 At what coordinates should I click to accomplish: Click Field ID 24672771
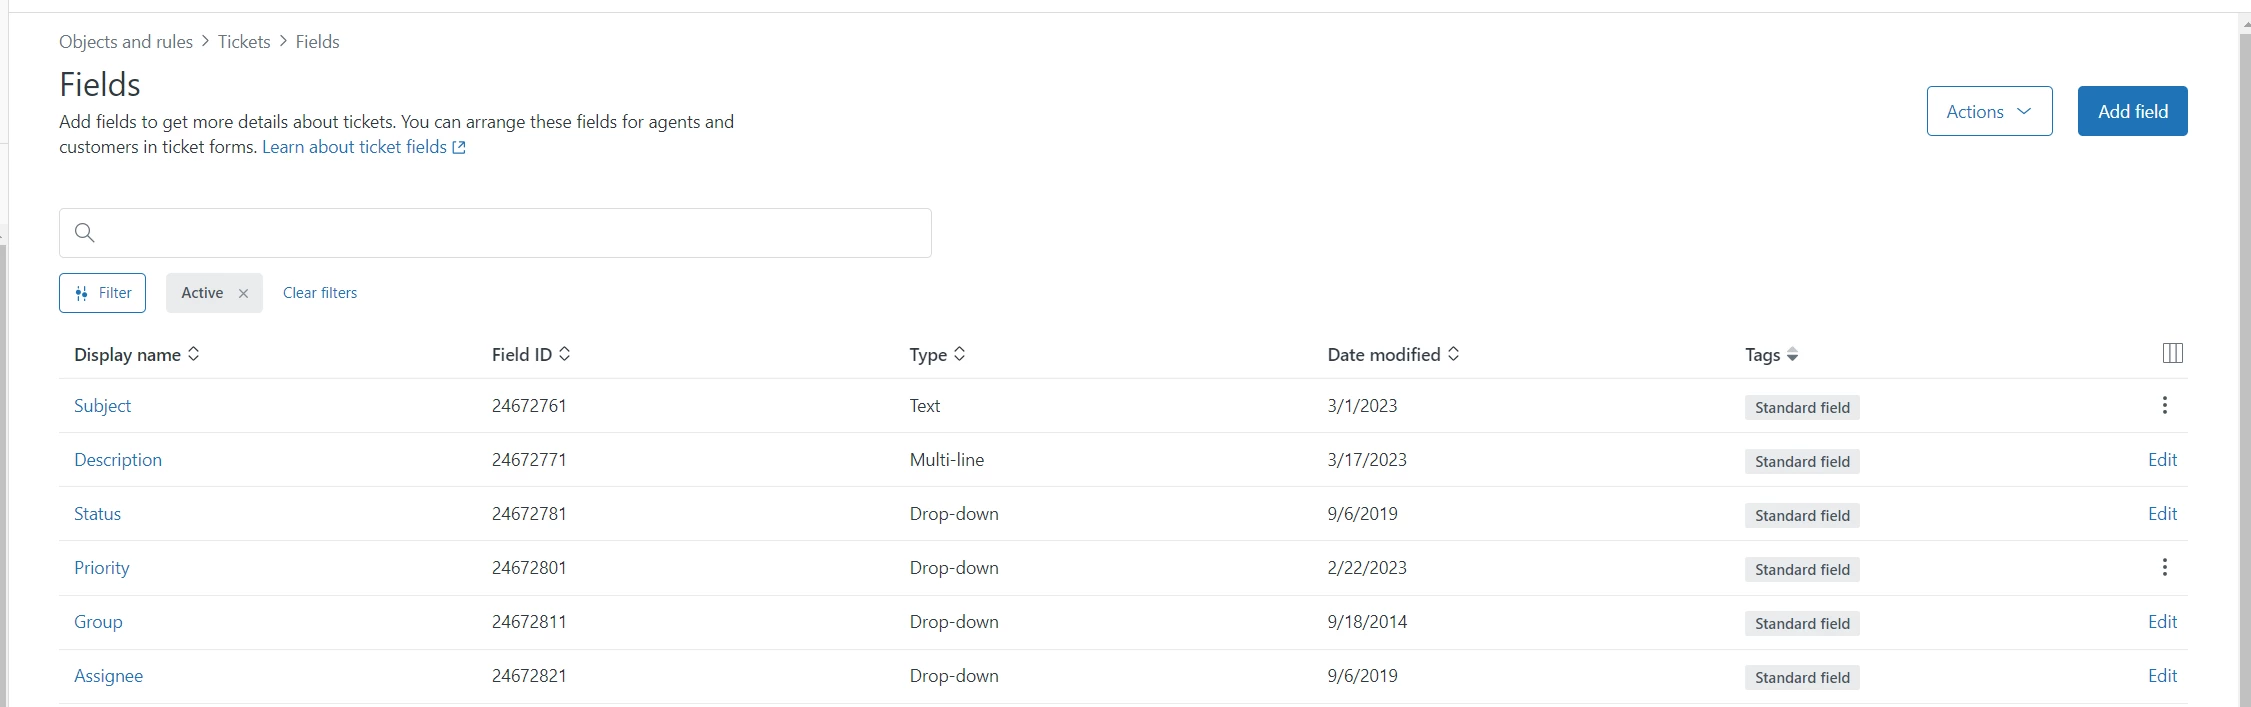coord(529,460)
